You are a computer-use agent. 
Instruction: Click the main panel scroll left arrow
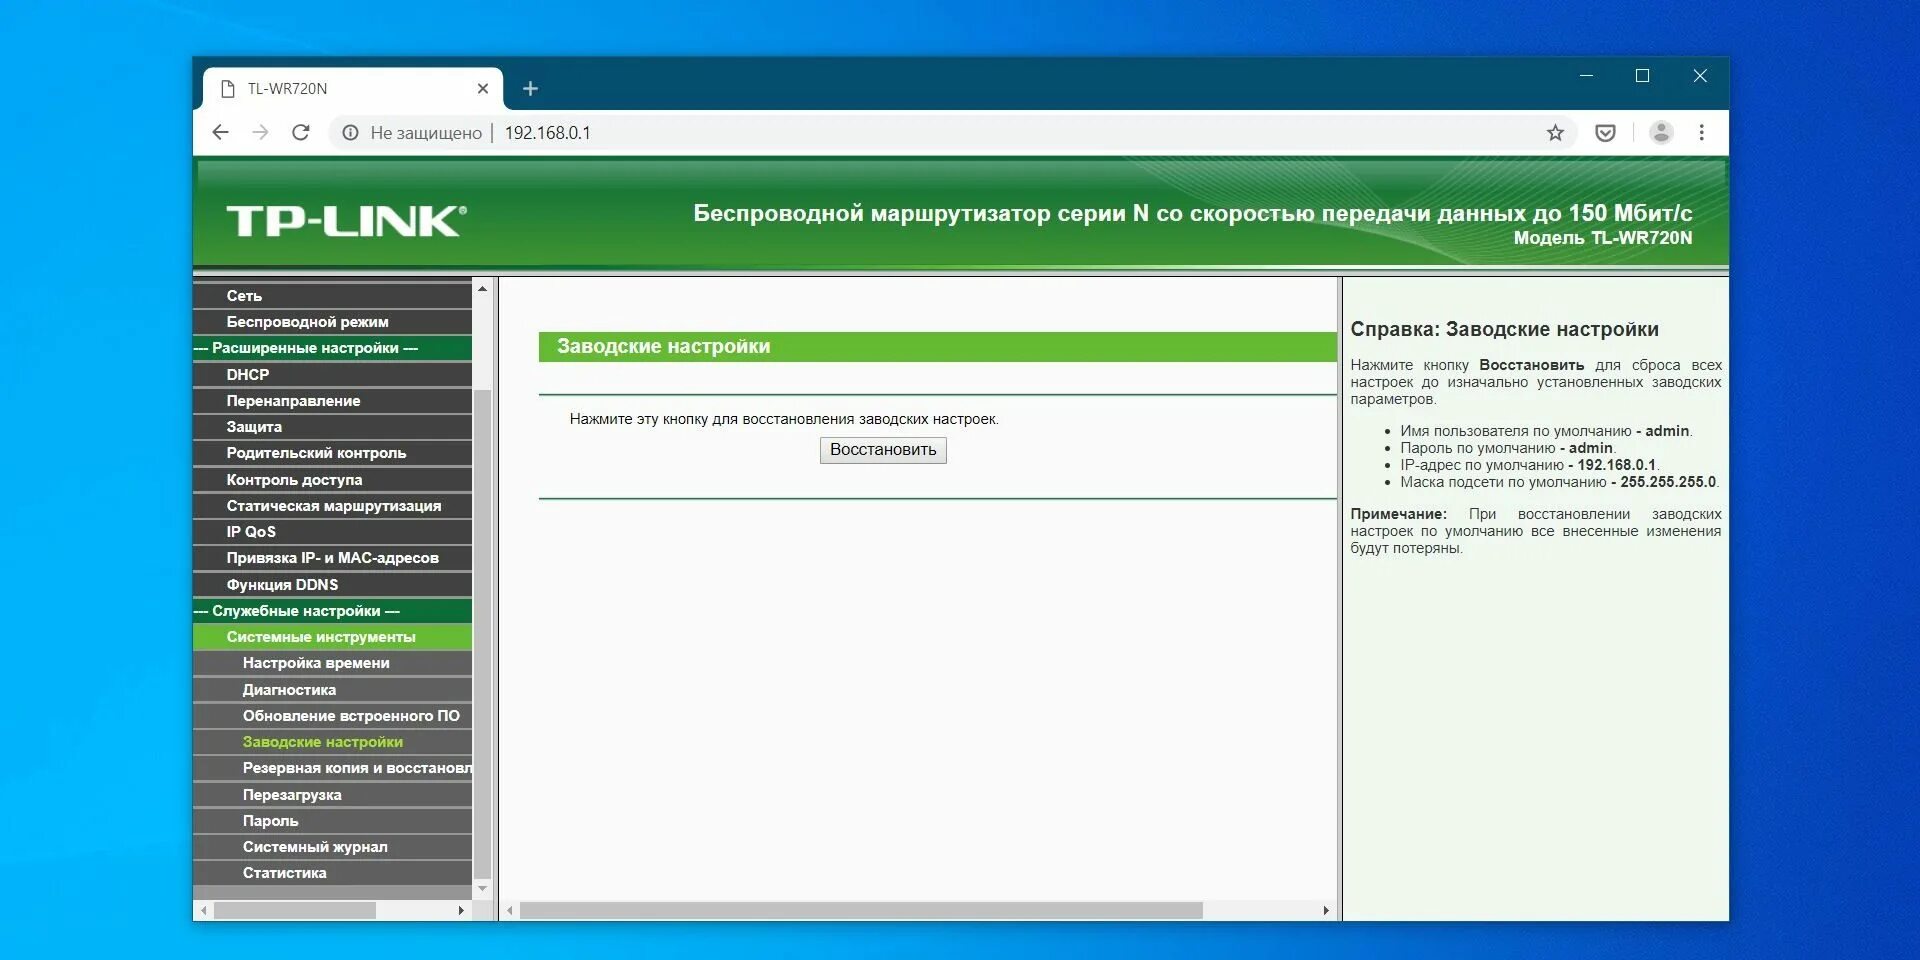pos(510,911)
